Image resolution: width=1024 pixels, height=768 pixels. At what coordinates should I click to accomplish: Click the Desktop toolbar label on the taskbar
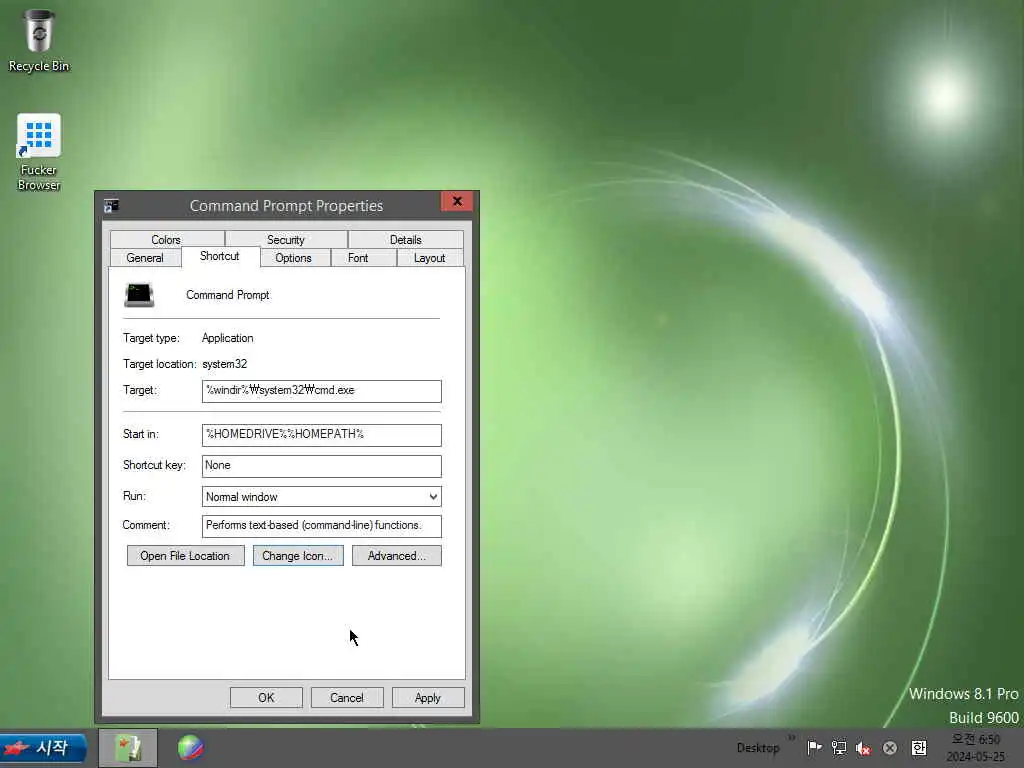click(758, 748)
